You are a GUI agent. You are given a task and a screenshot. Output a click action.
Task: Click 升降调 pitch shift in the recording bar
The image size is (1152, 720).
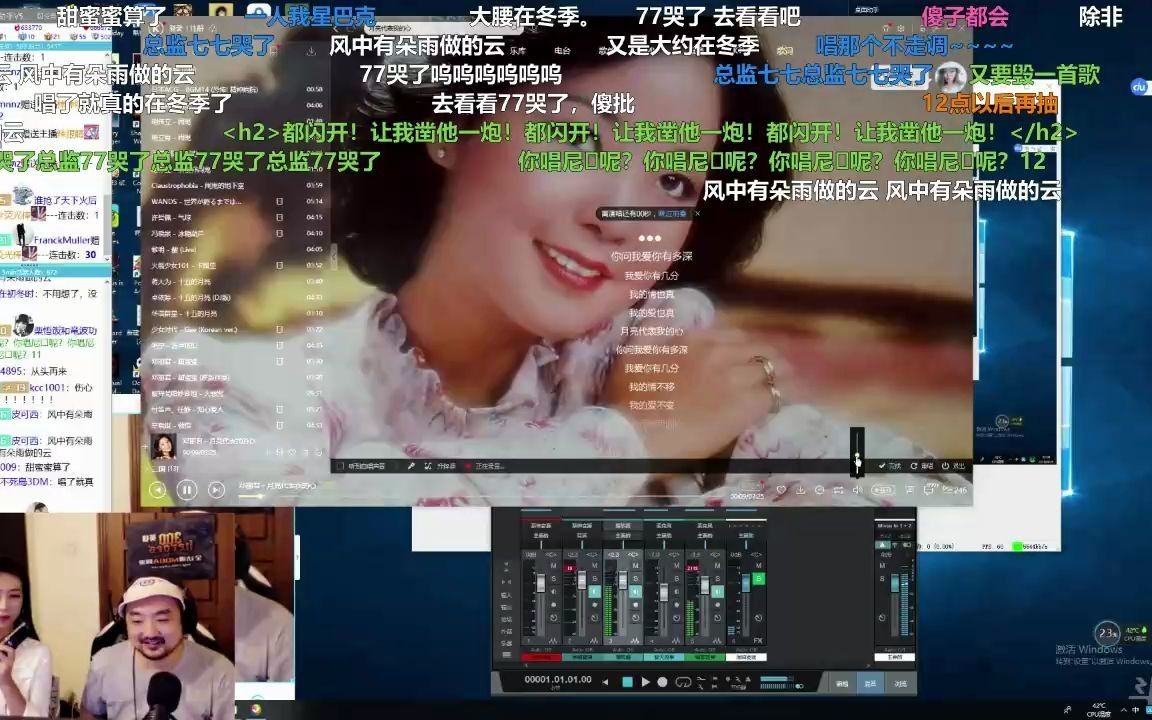pyautogui.click(x=441, y=466)
